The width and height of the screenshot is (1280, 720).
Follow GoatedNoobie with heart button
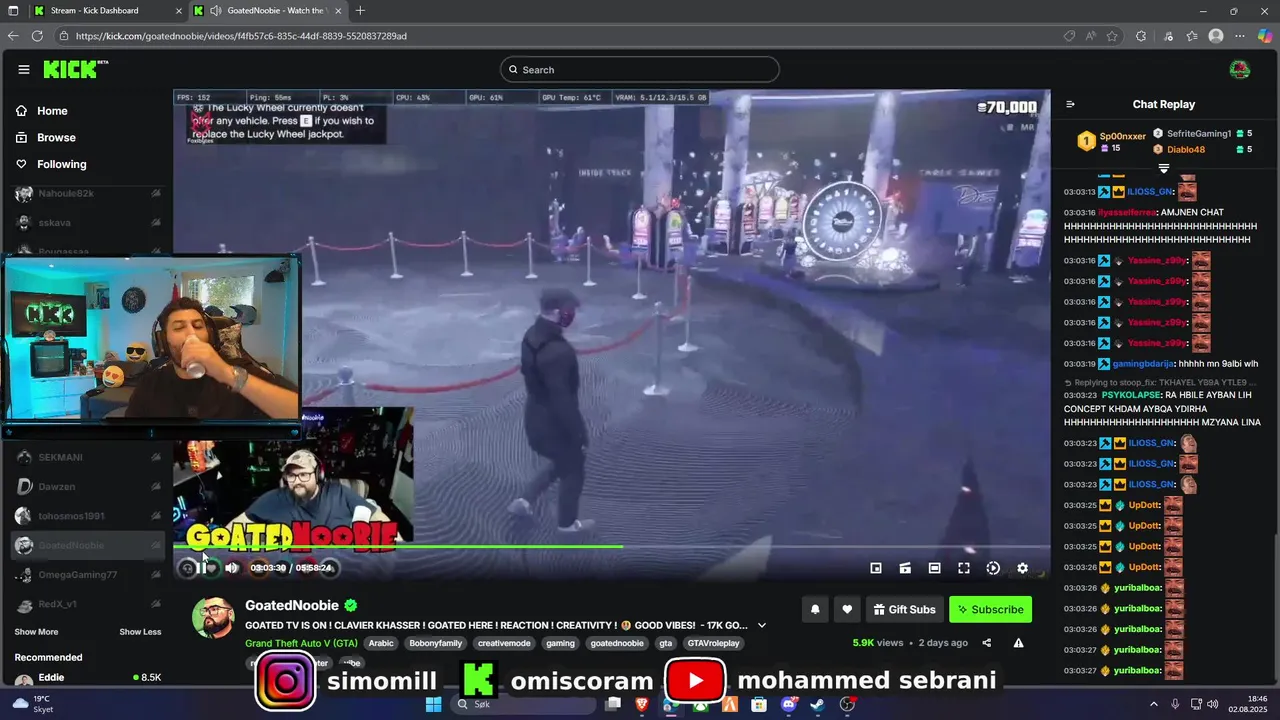(847, 609)
